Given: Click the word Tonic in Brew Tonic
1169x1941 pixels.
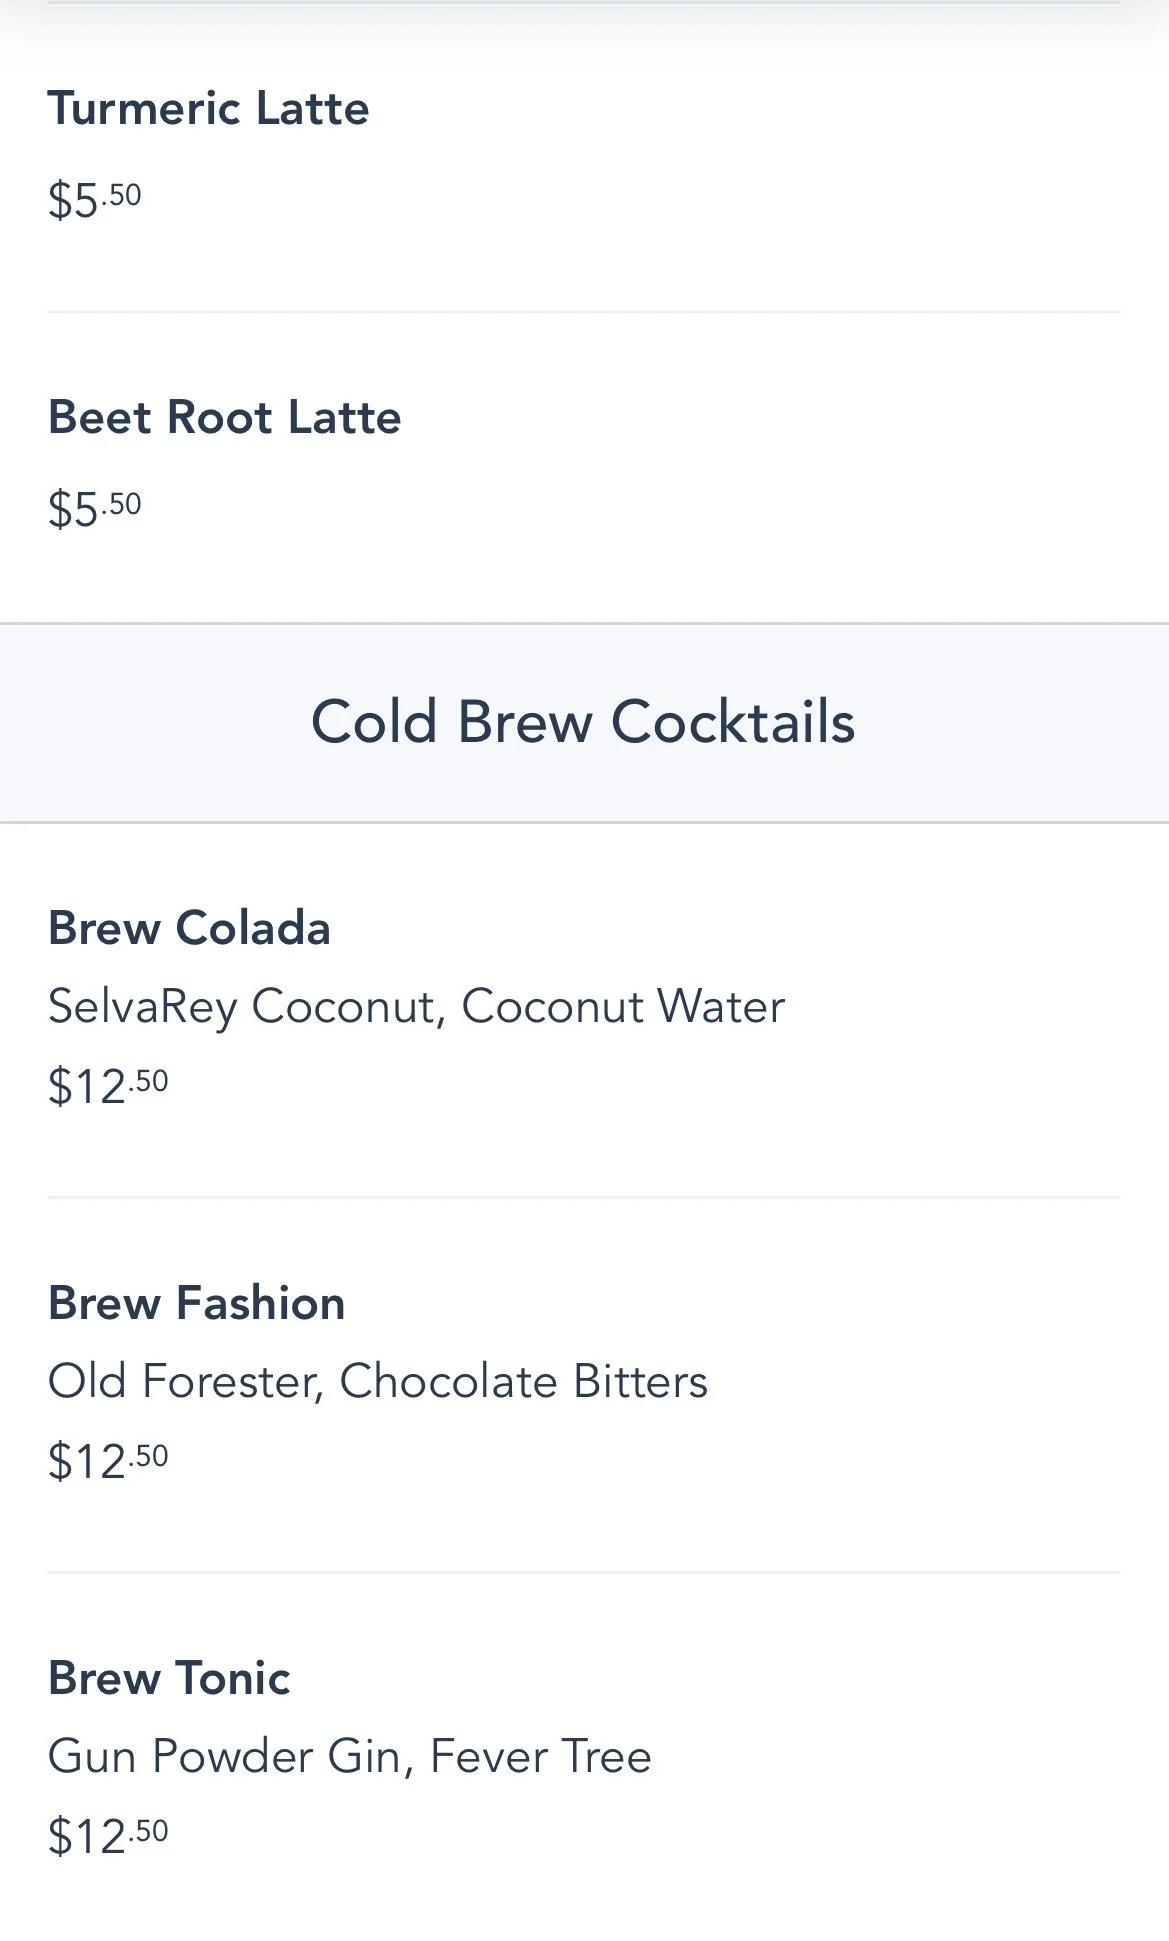Looking at the screenshot, I should (233, 1678).
